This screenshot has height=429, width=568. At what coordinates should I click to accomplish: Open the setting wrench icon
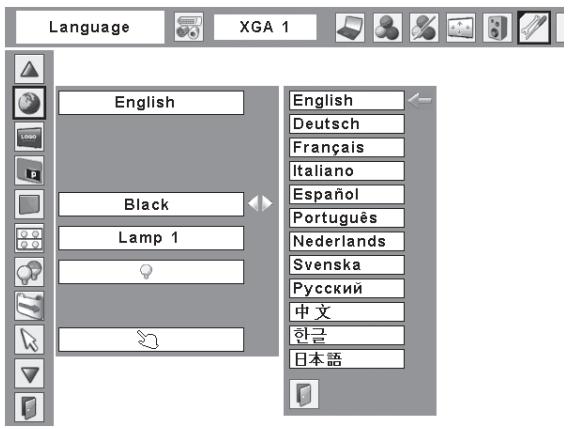[534, 28]
